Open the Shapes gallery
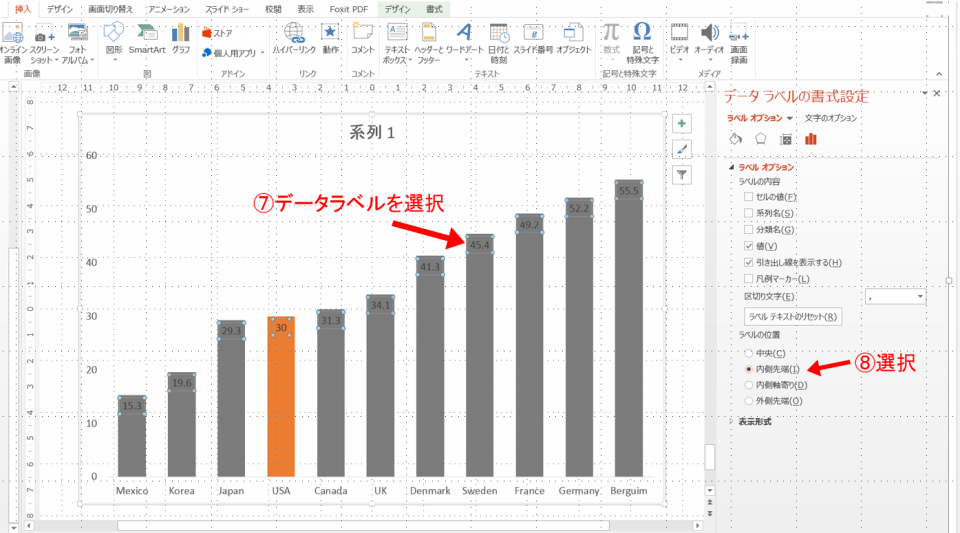 click(114, 43)
